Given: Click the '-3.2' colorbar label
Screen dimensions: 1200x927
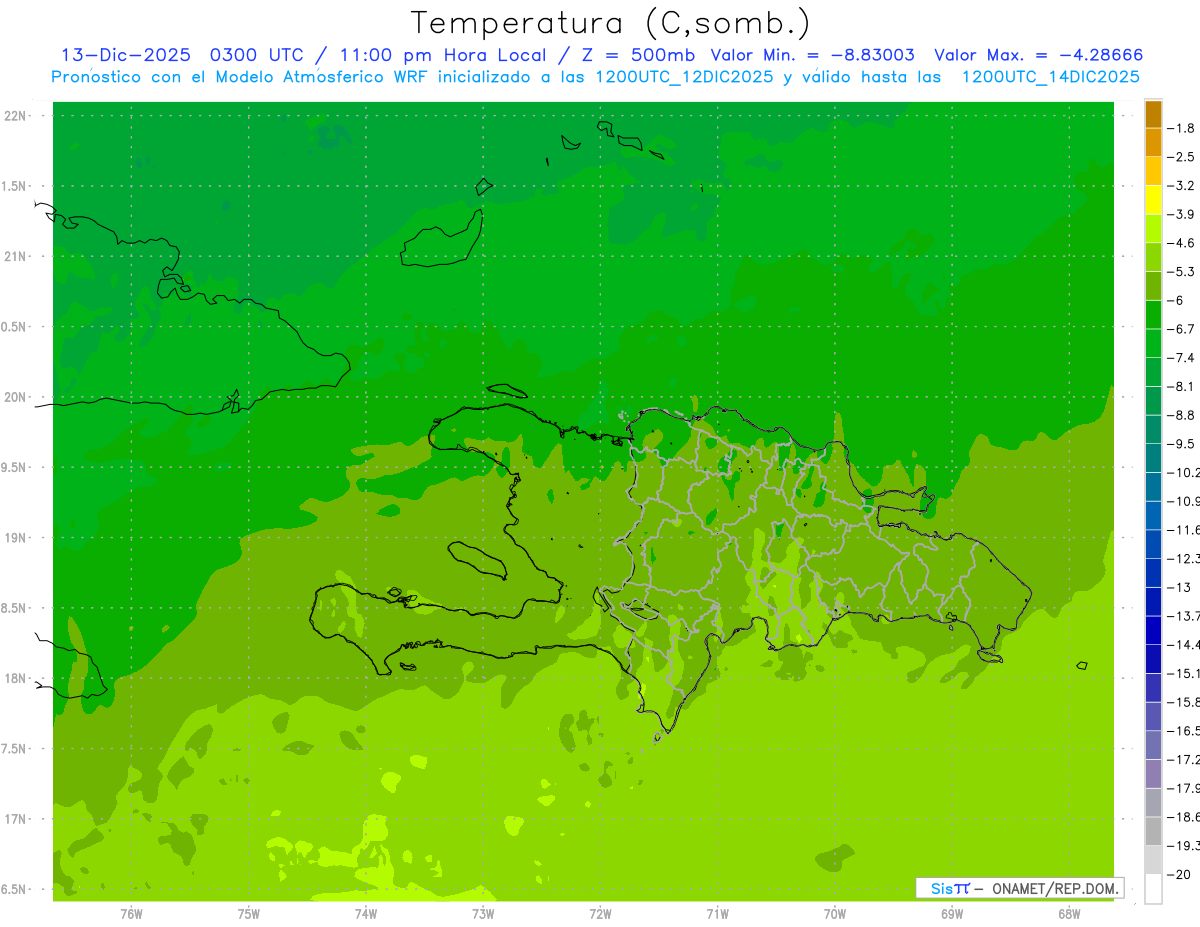Looking at the screenshot, I should (x=1180, y=186).
